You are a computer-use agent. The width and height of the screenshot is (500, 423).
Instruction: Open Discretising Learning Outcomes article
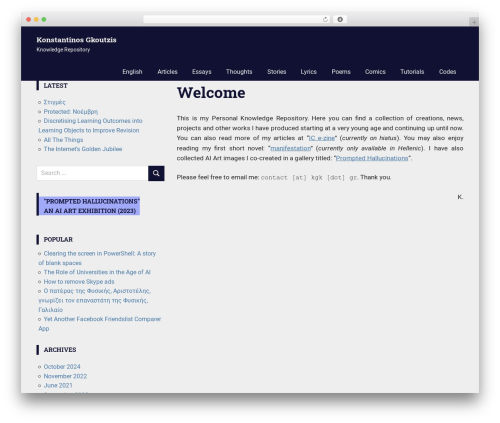90,125
